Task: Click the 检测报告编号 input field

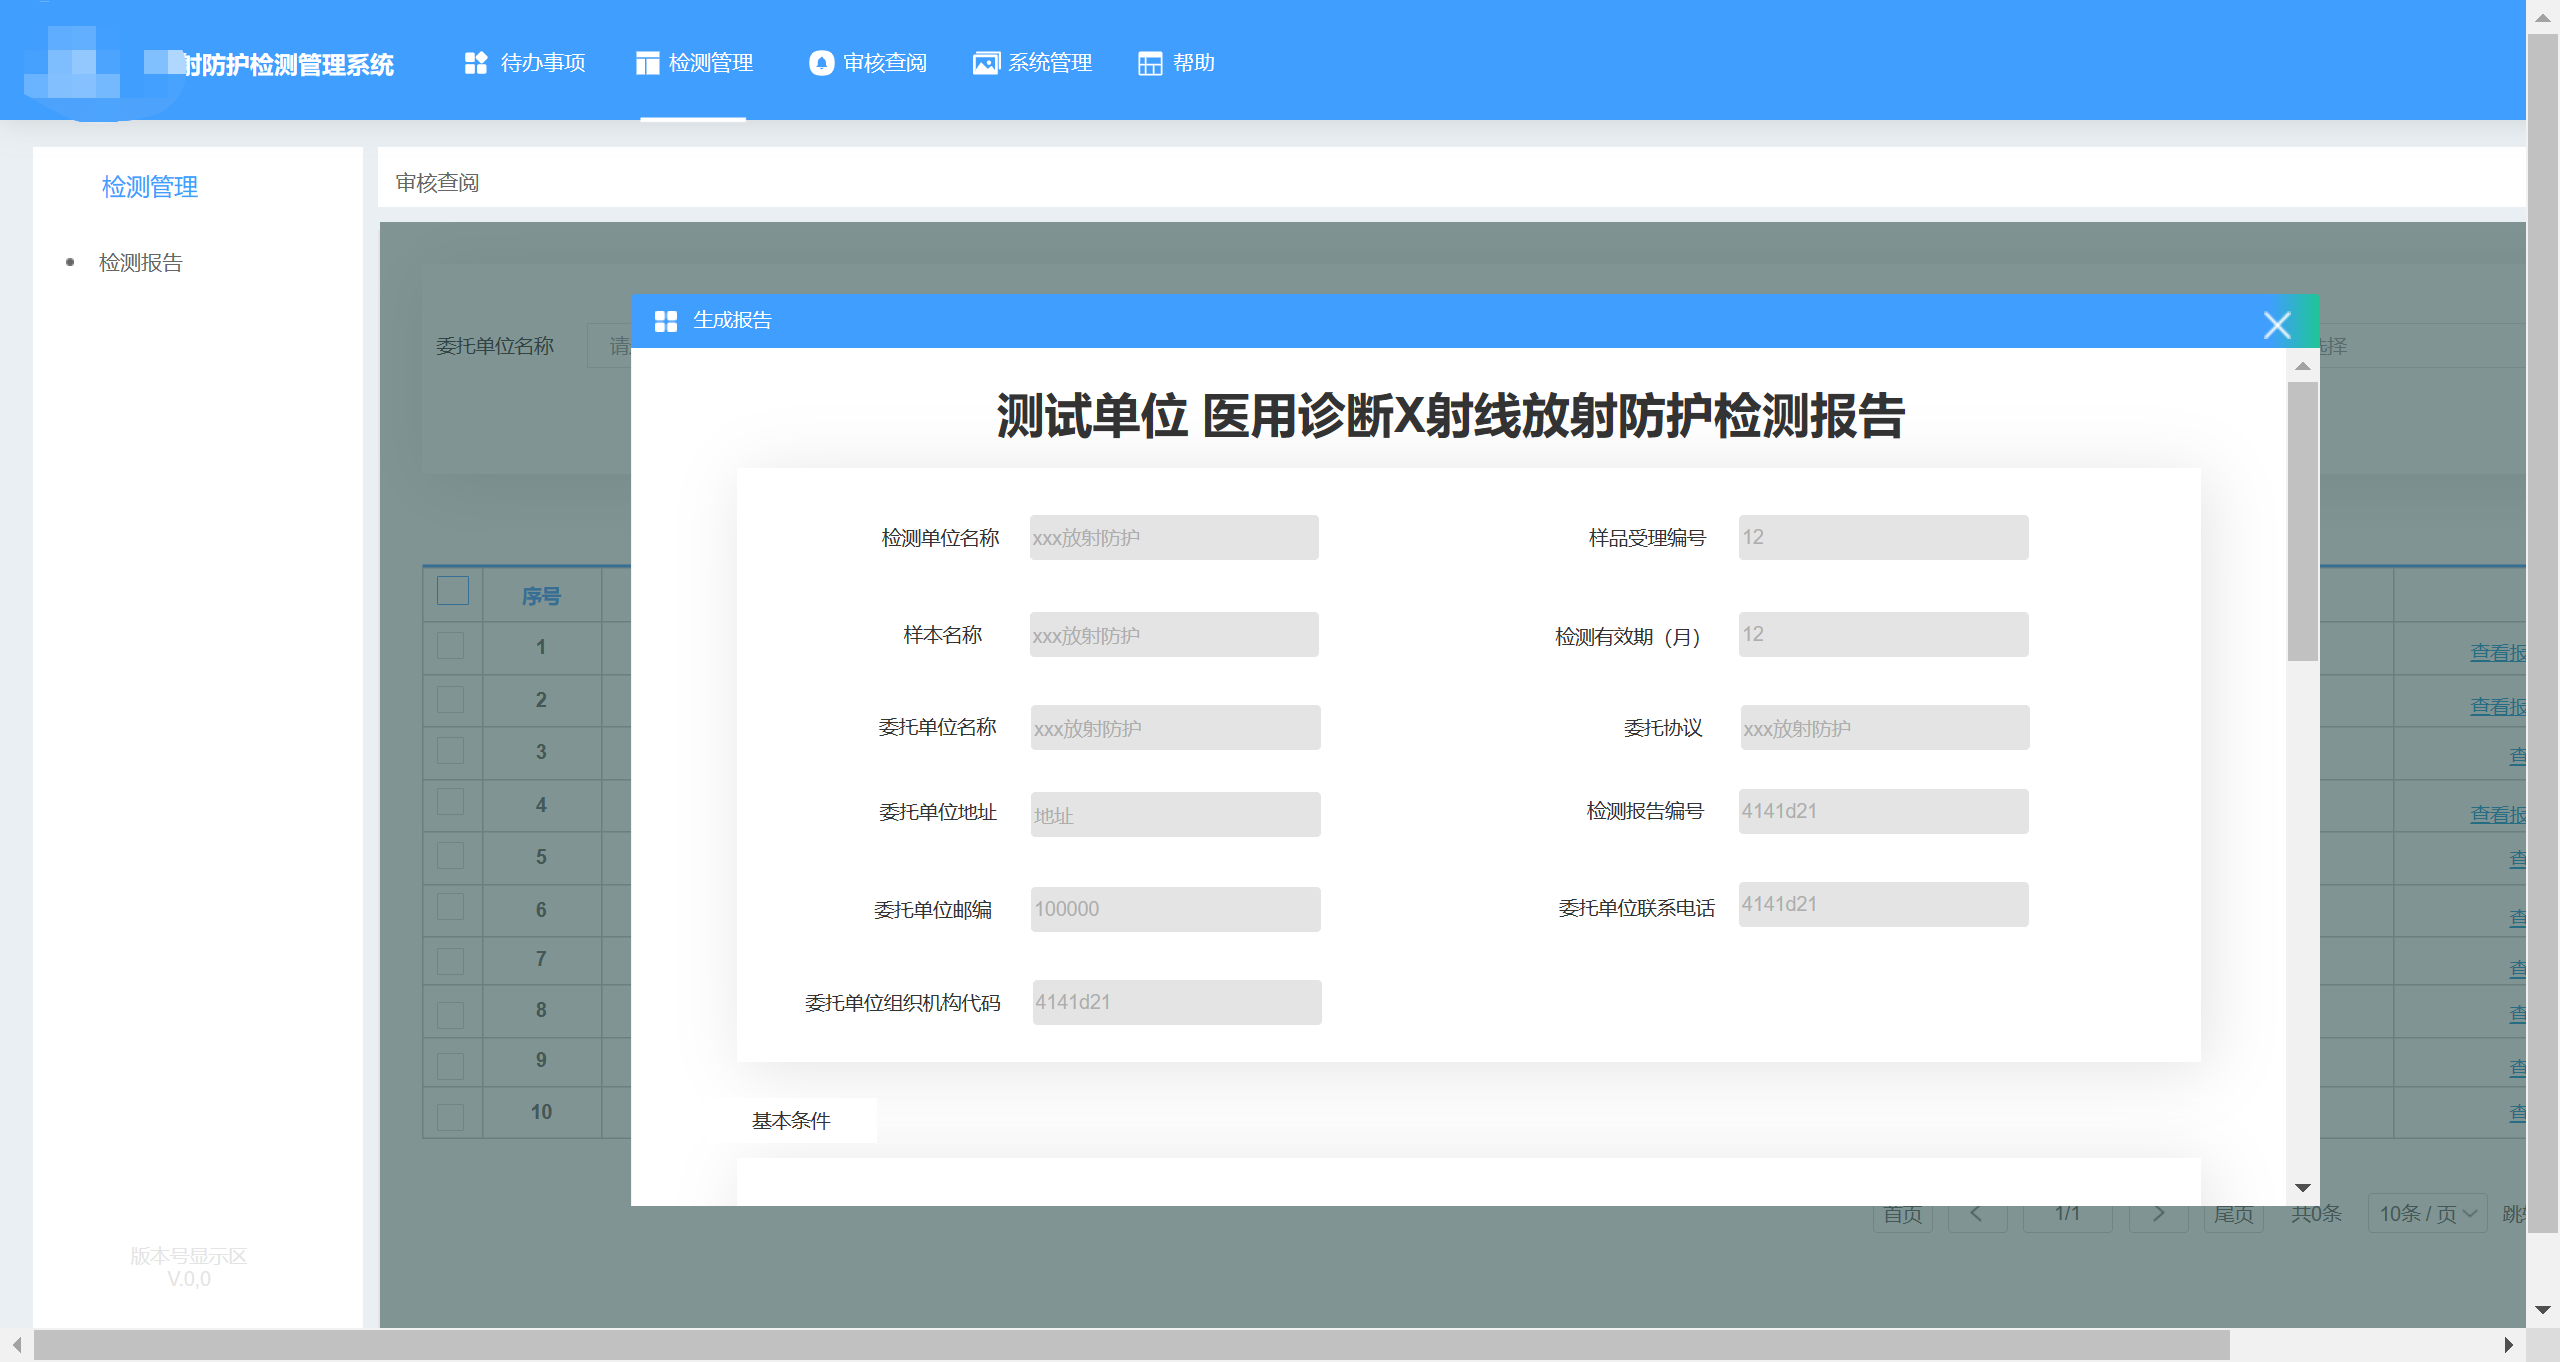Action: point(1883,811)
